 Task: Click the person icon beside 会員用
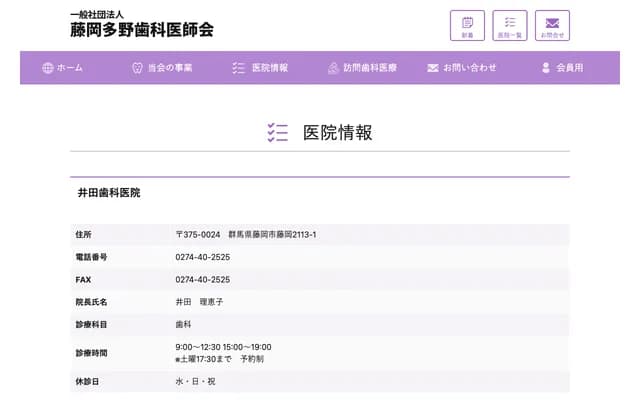pyautogui.click(x=546, y=68)
